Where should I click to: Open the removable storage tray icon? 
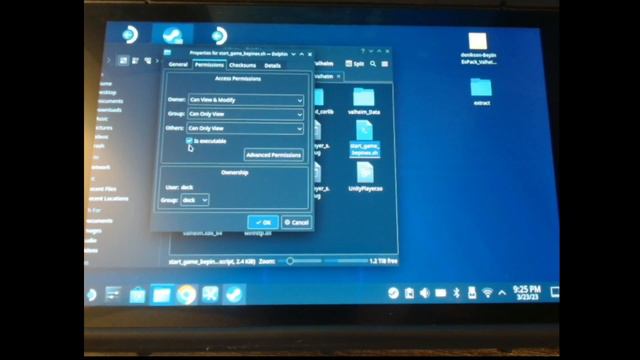point(472,293)
